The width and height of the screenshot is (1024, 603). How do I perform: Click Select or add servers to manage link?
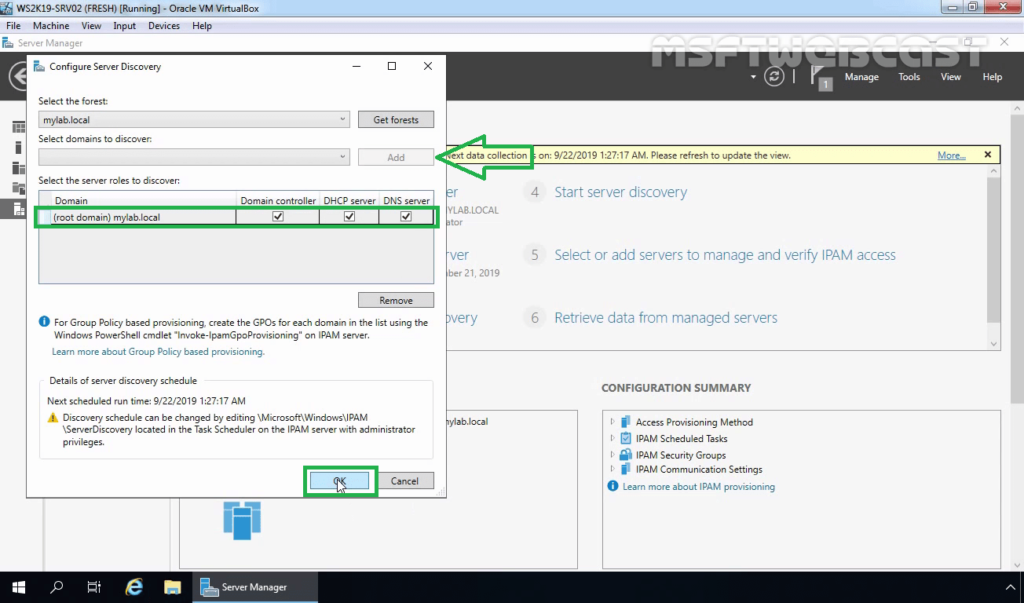tap(725, 255)
